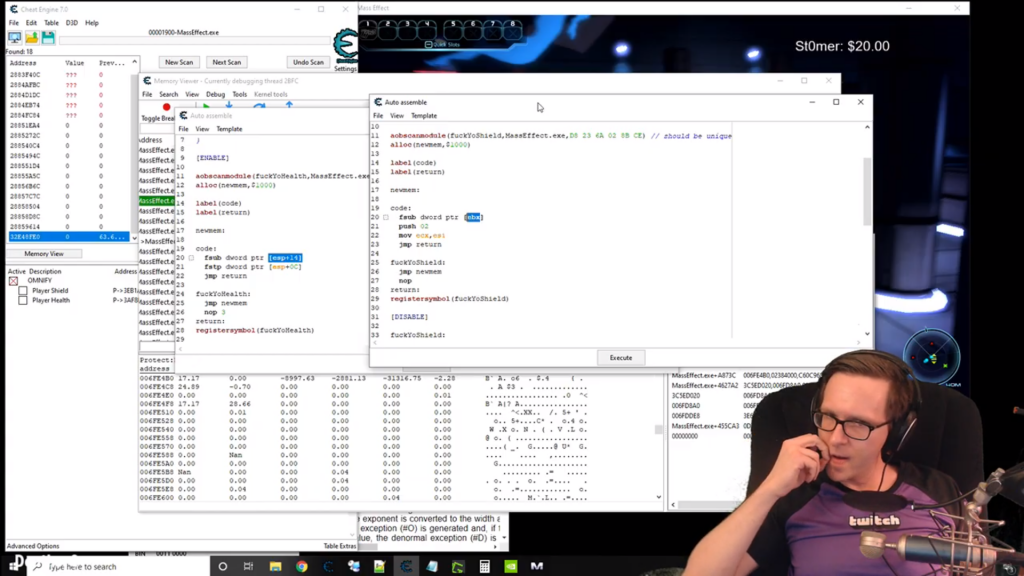The width and height of the screenshot is (1024, 576).
Task: Click the red breakpoint dot in Memory Viewer
Action: click(x=166, y=107)
